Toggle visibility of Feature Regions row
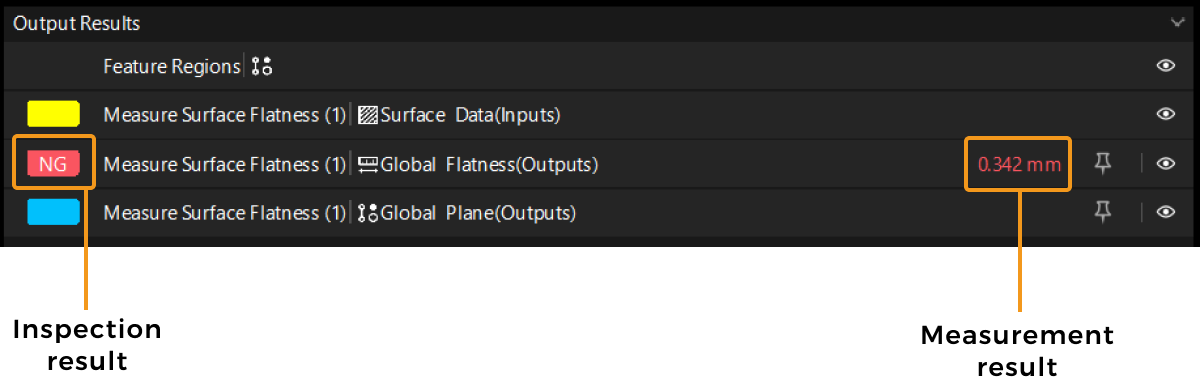This screenshot has height=382, width=1200. (1165, 66)
